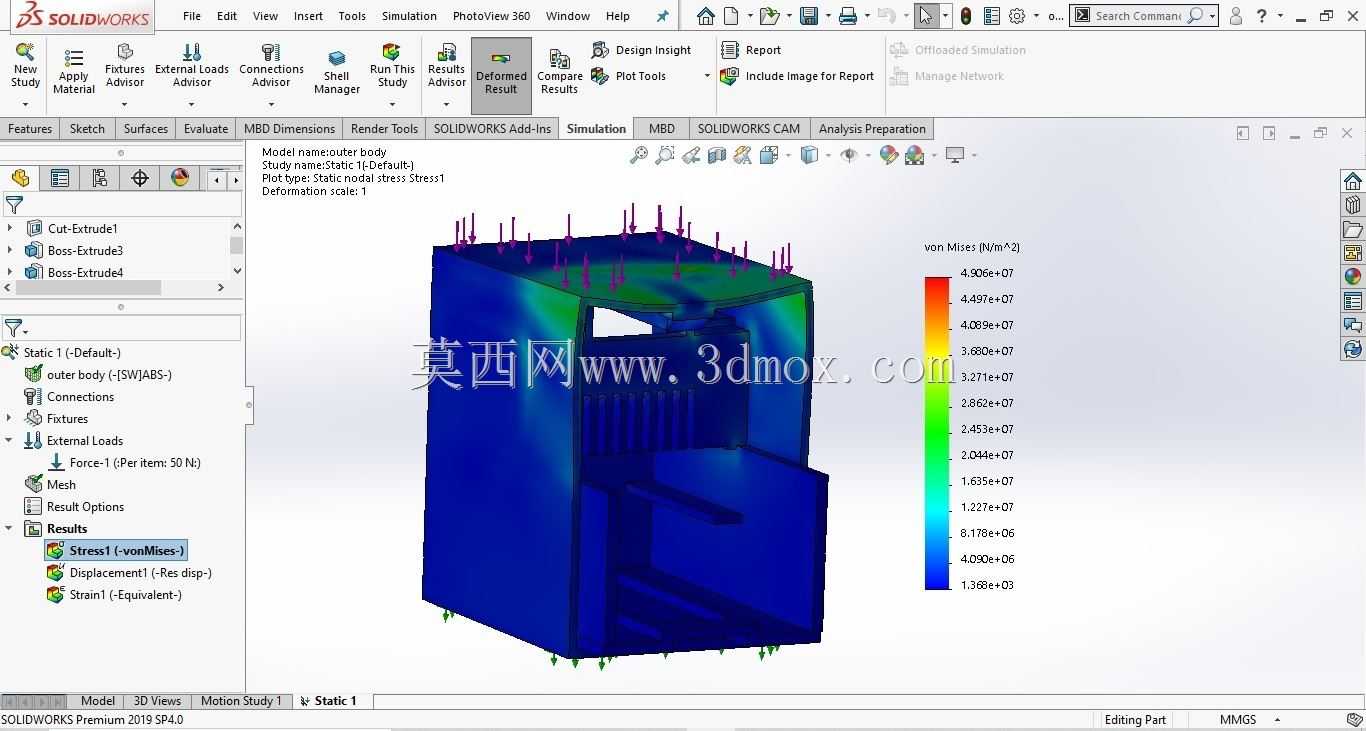Open Connections Advisor tool
The width and height of the screenshot is (1366, 731).
point(271,68)
